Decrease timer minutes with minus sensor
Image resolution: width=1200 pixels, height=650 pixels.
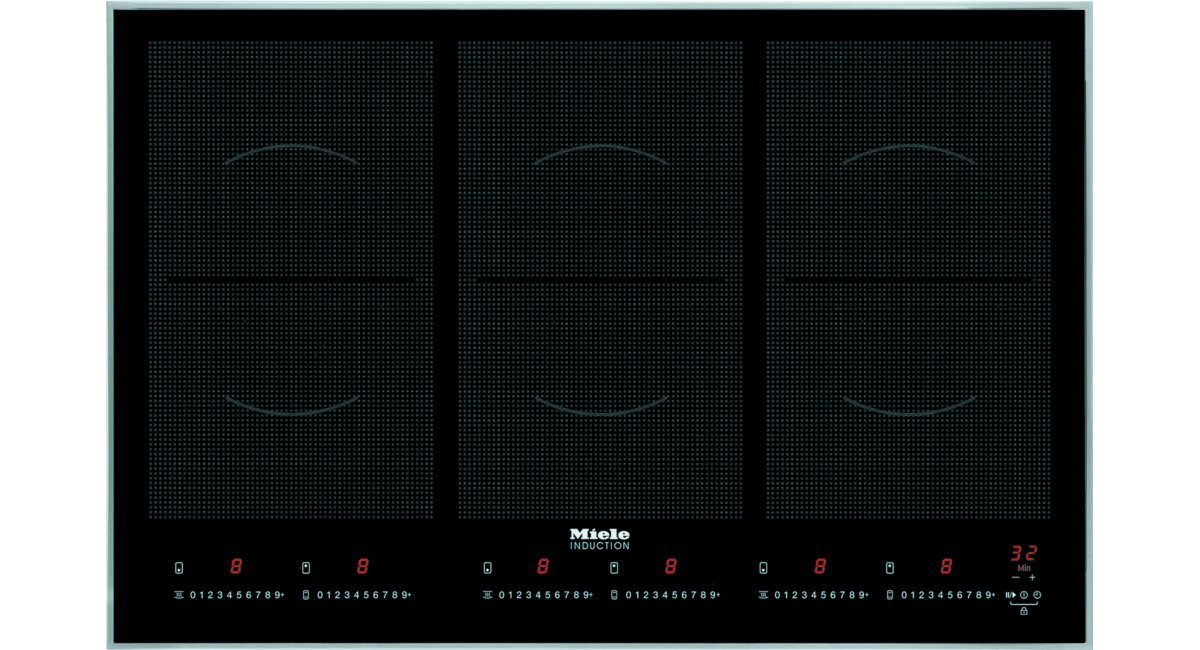1015,578
